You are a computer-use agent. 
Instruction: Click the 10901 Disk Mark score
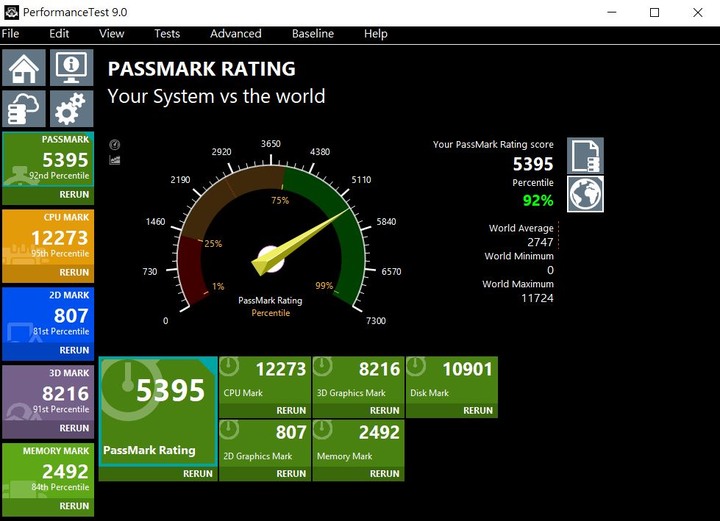[x=467, y=369]
